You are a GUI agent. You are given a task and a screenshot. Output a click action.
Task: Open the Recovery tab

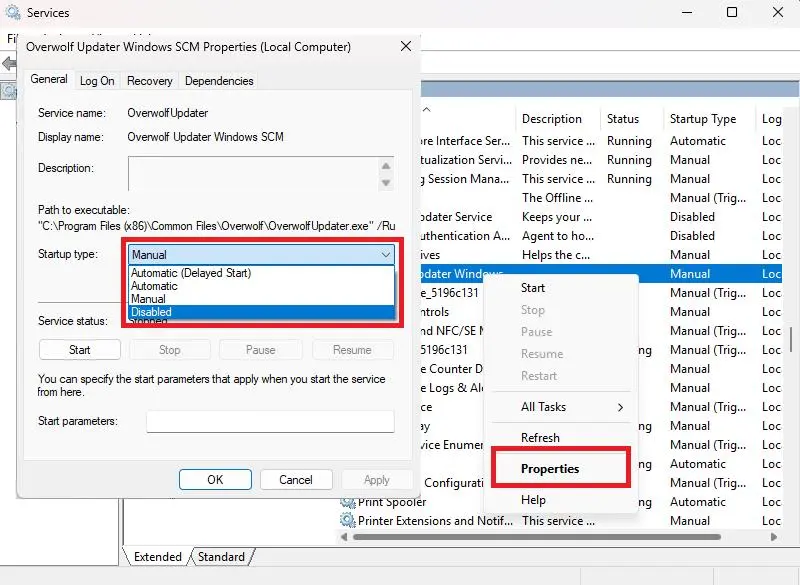click(x=149, y=81)
